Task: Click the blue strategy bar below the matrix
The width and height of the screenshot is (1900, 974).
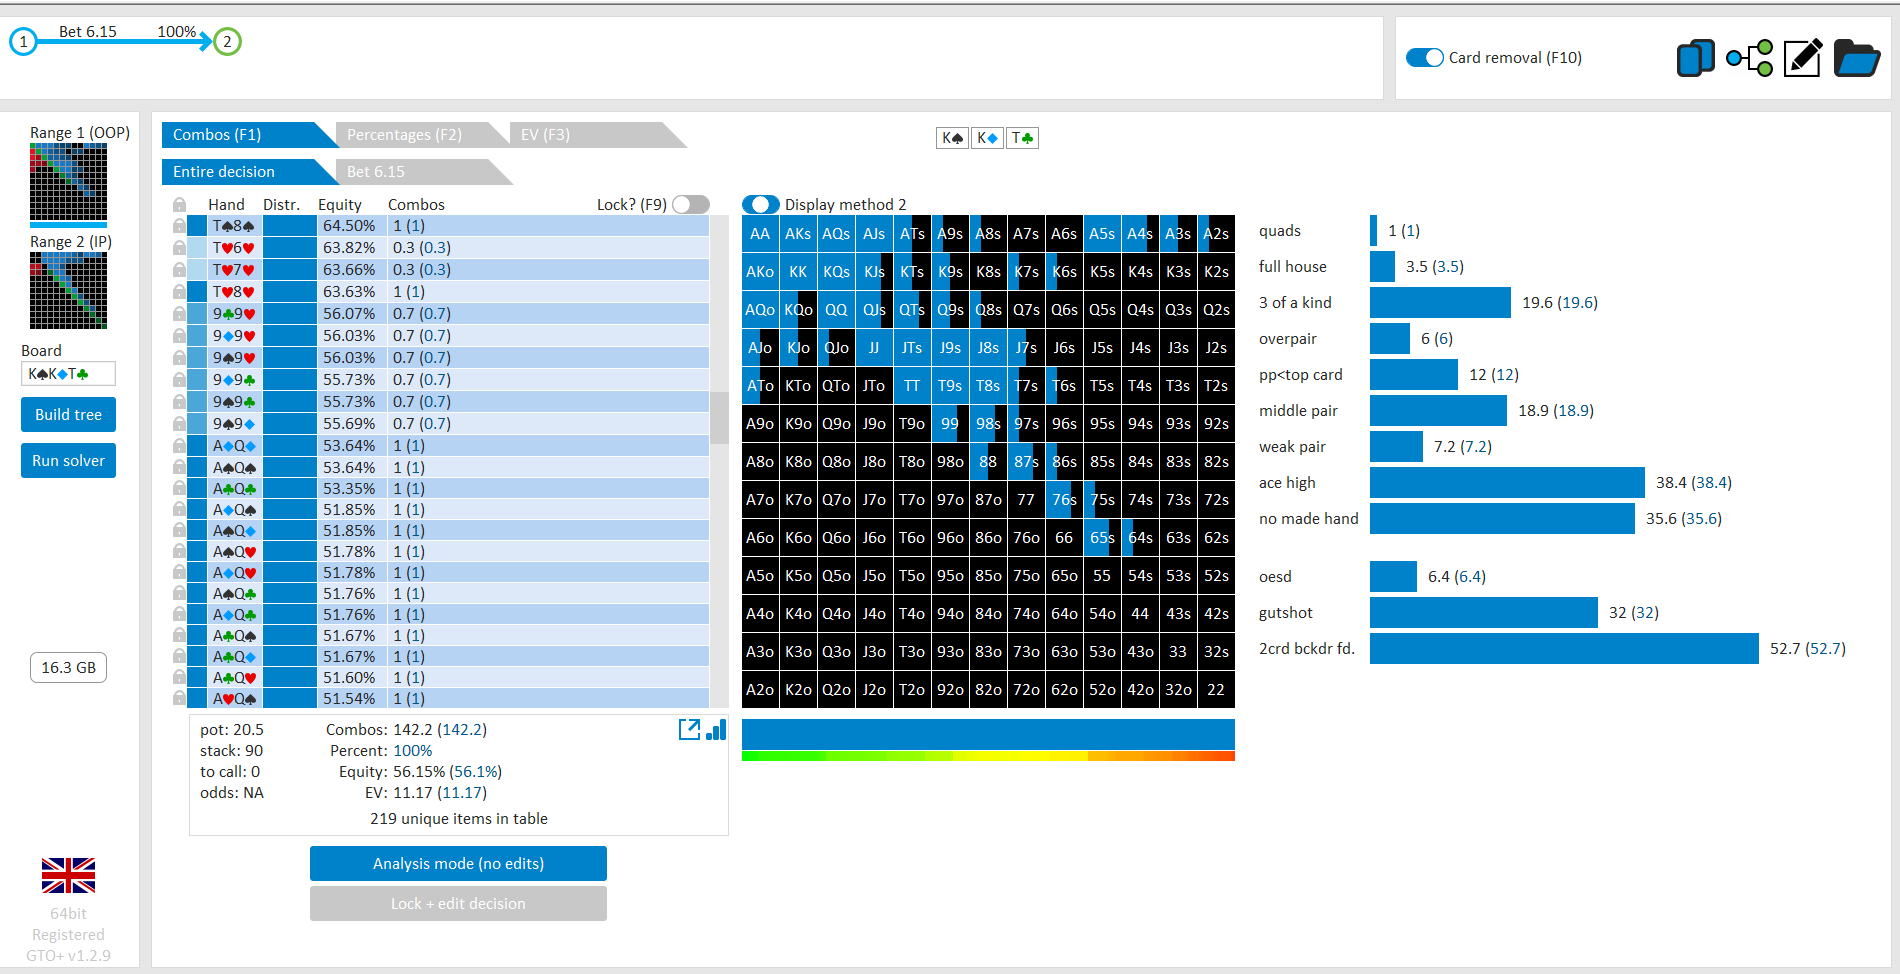Action: pos(988,734)
